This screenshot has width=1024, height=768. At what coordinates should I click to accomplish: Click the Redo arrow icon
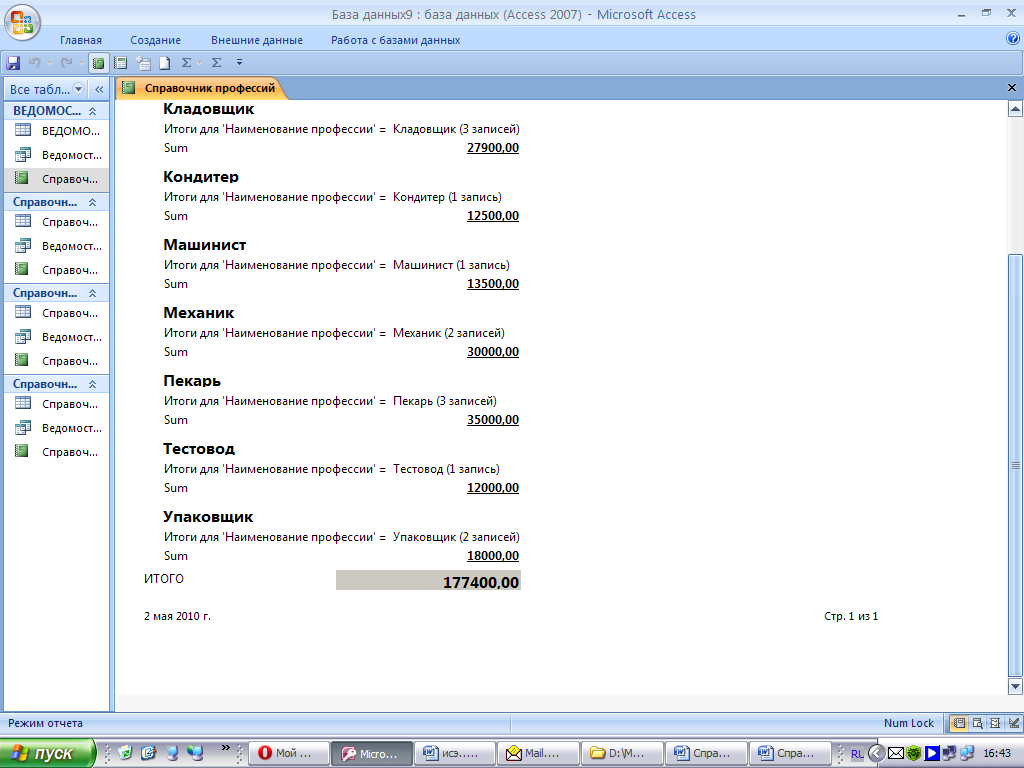point(66,63)
